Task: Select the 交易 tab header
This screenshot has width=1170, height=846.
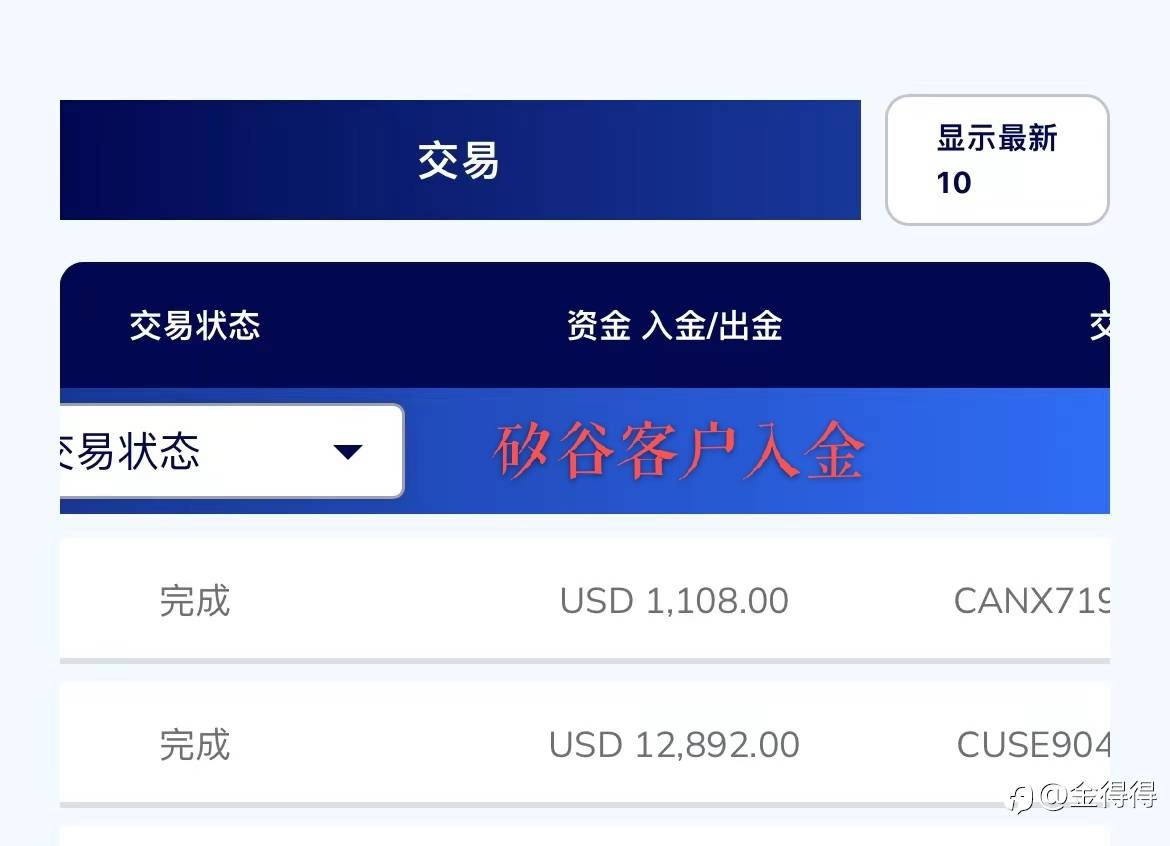Action: coord(459,160)
